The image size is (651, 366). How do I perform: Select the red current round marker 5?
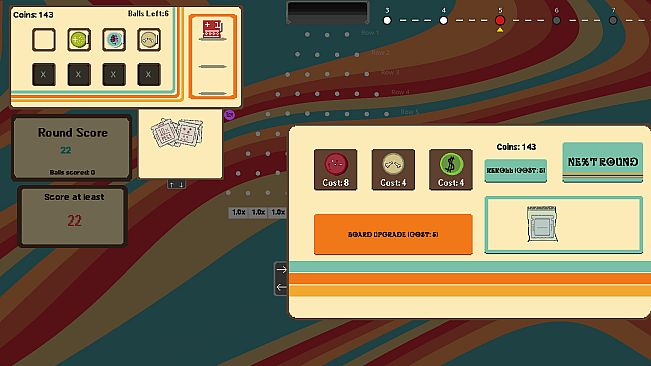point(500,20)
